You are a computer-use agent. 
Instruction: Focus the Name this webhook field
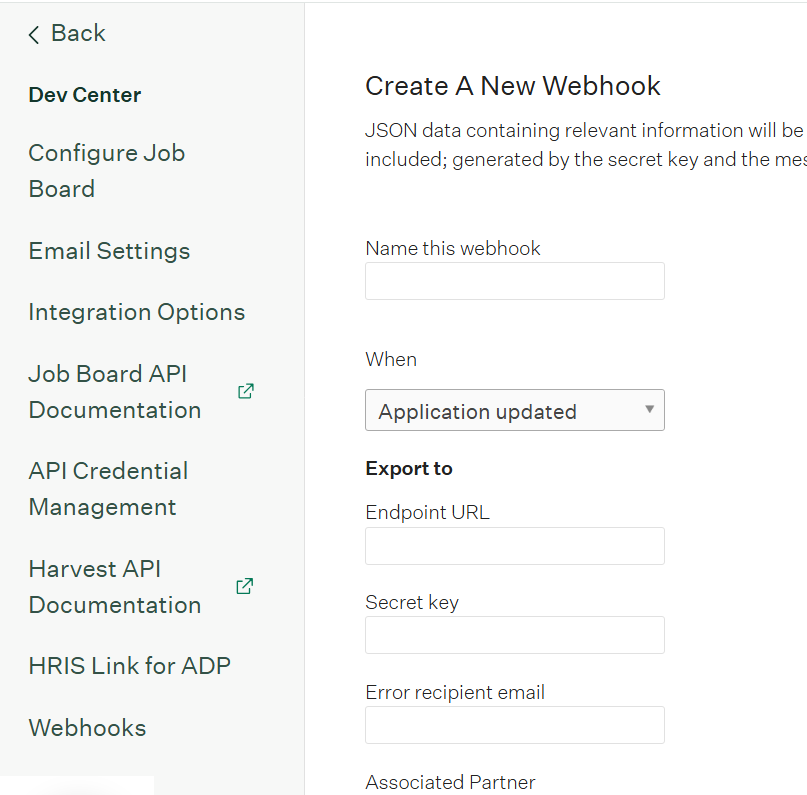pyautogui.click(x=515, y=281)
